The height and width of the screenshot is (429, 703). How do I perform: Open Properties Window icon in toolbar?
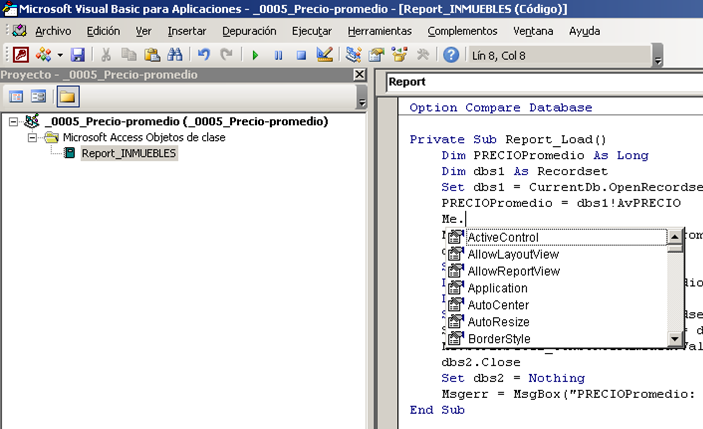(x=376, y=55)
